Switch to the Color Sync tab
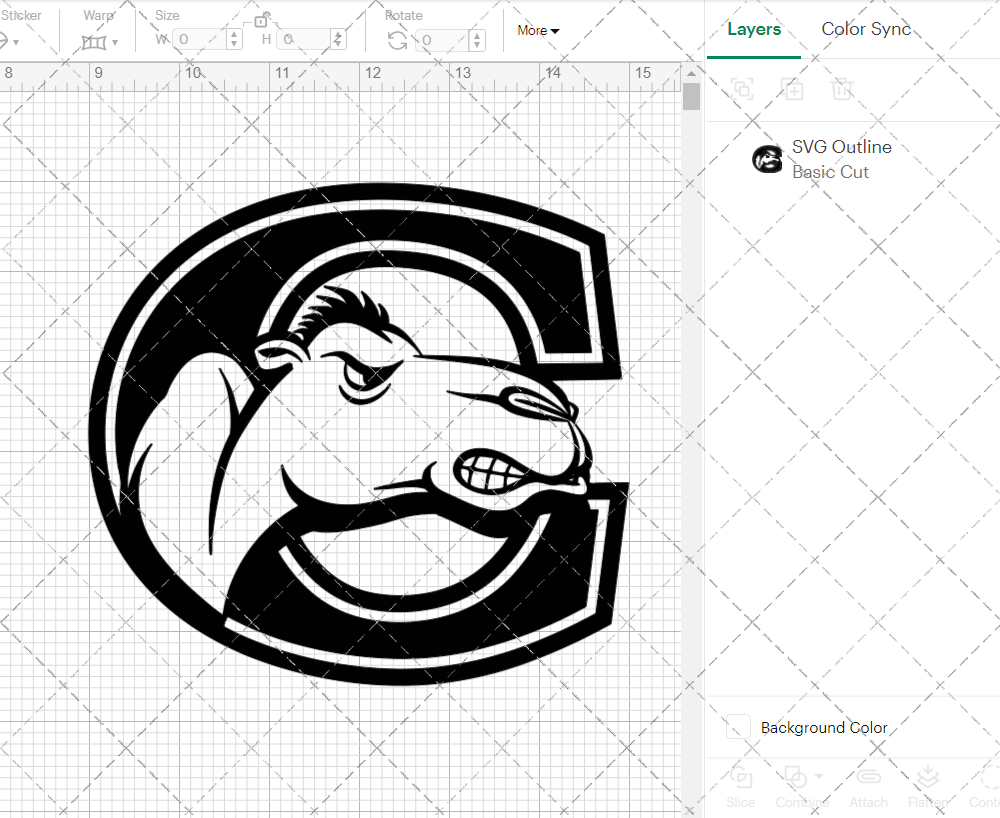 tap(866, 29)
